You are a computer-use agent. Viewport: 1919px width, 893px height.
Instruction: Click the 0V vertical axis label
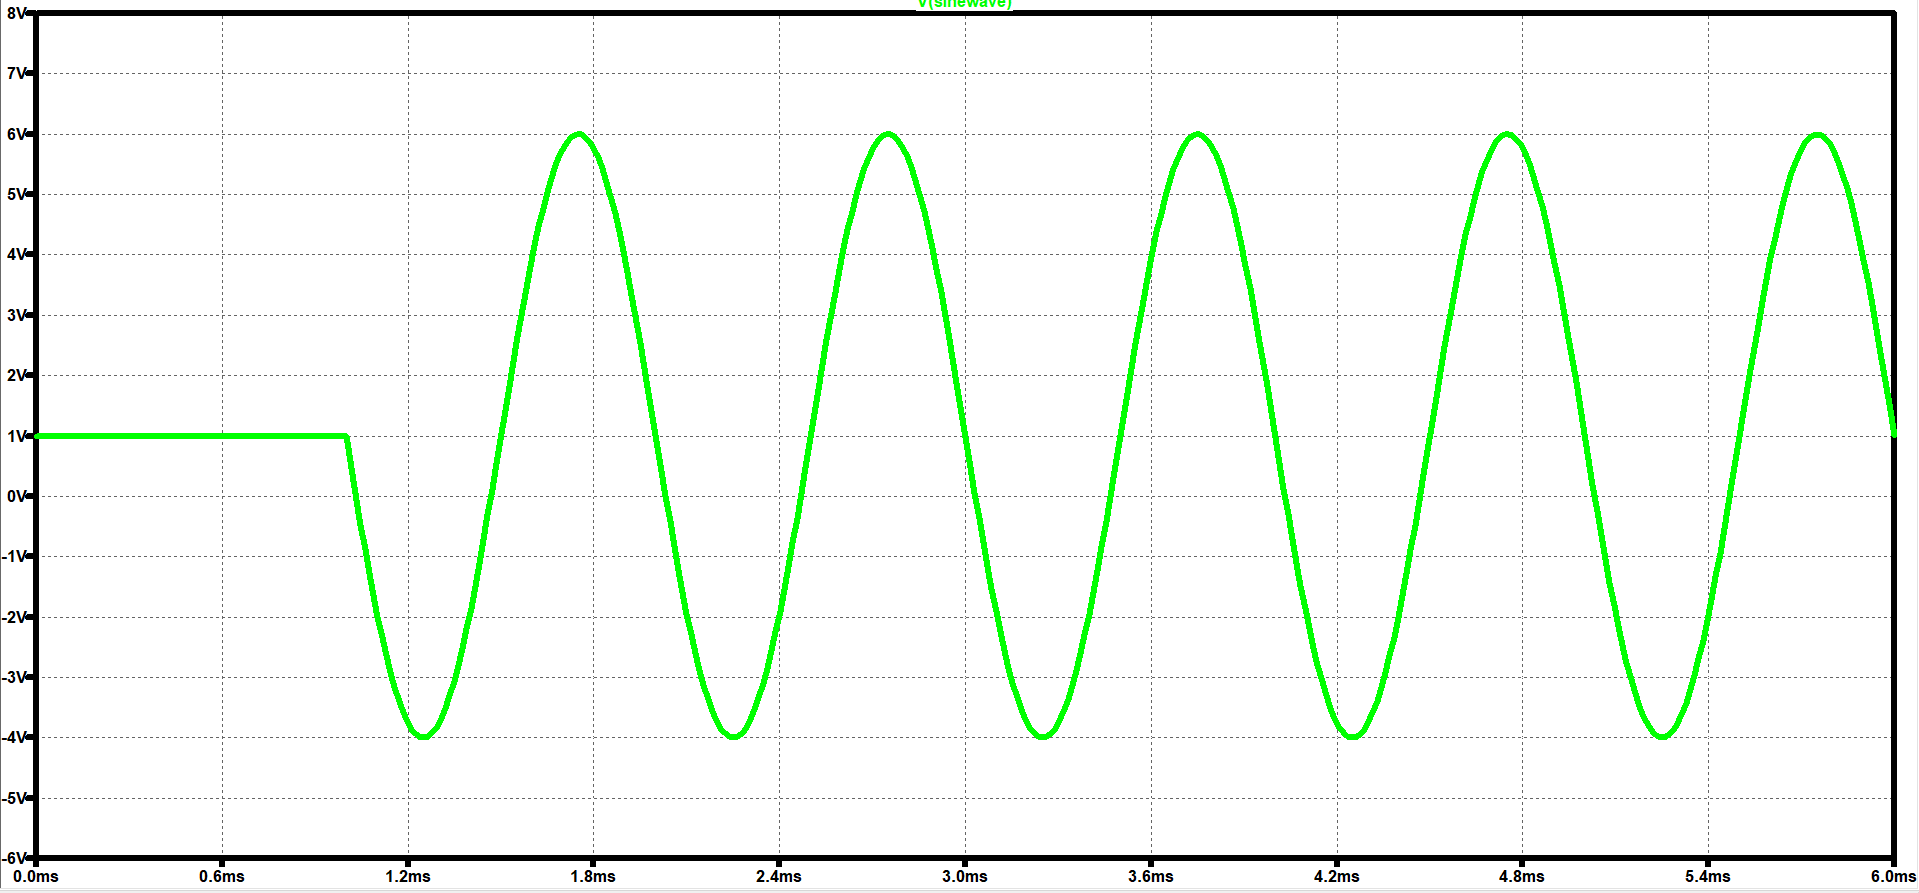click(16, 496)
